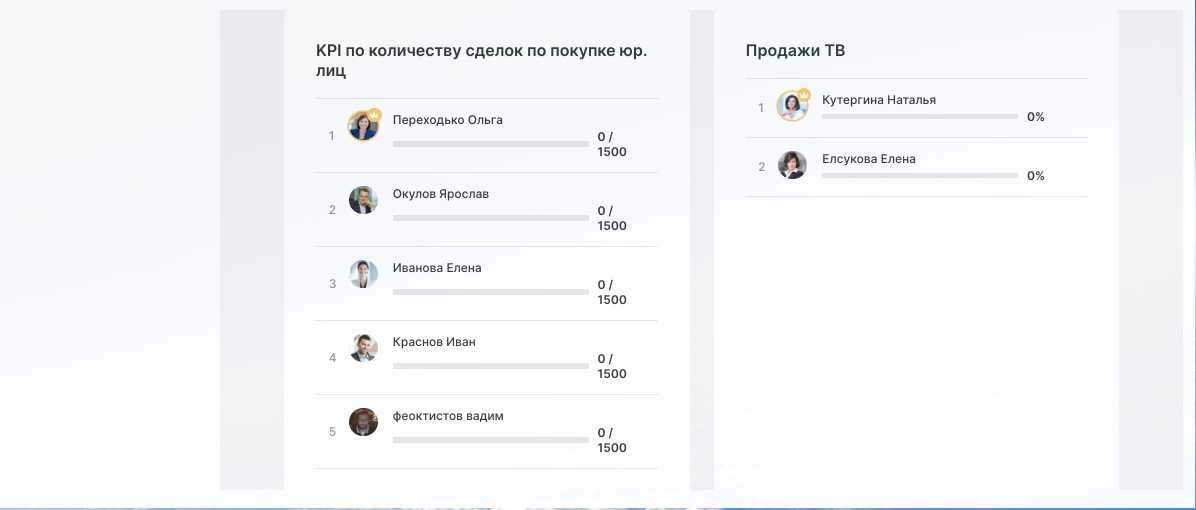1196x510 pixels.
Task: Click the name Елсукова Елена
Action: 869,159
